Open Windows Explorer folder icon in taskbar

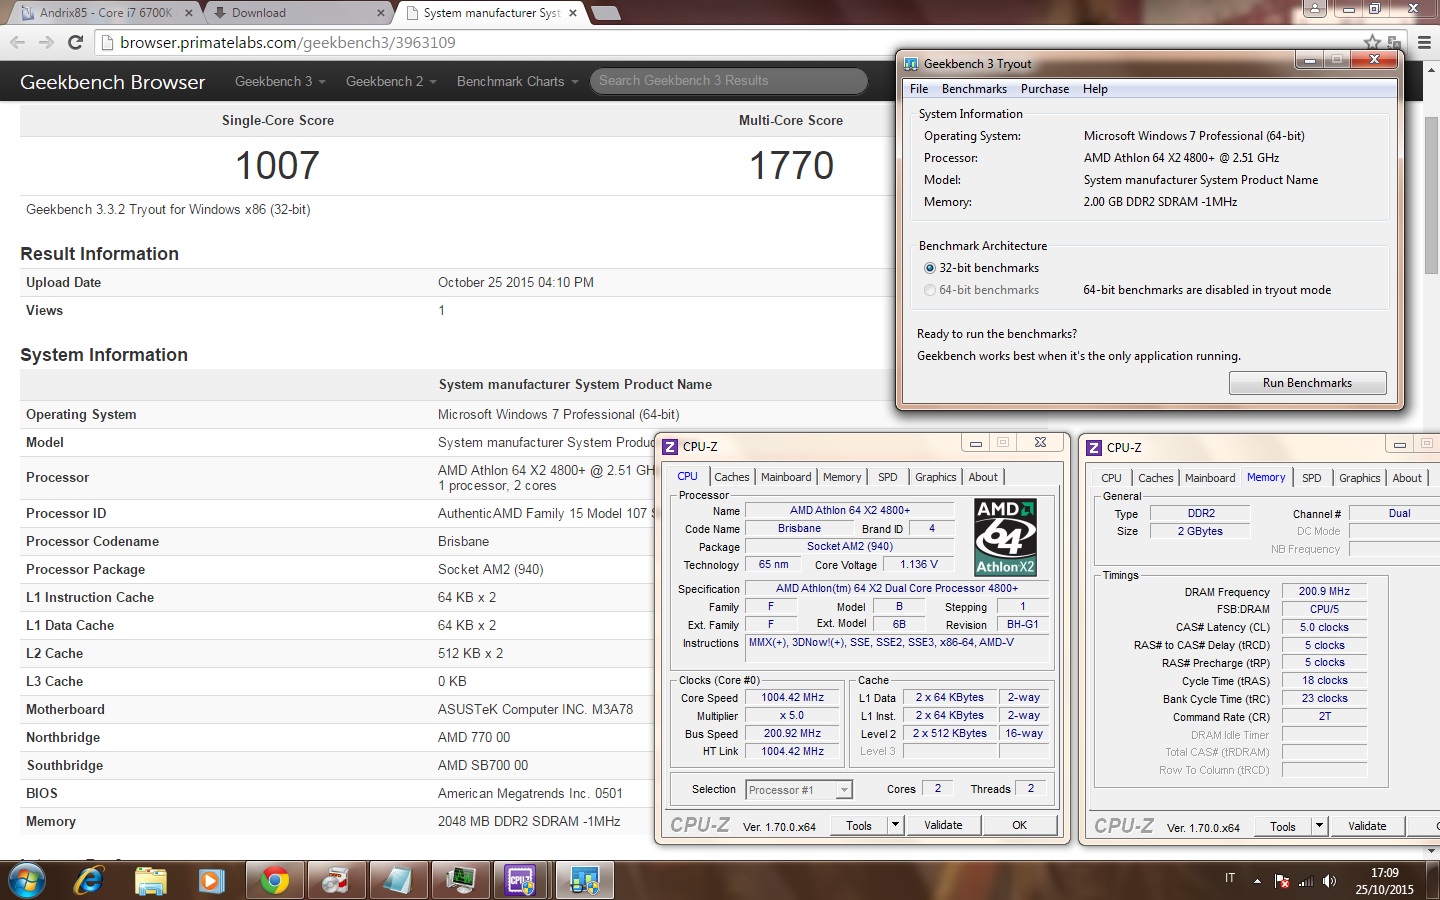click(151, 881)
